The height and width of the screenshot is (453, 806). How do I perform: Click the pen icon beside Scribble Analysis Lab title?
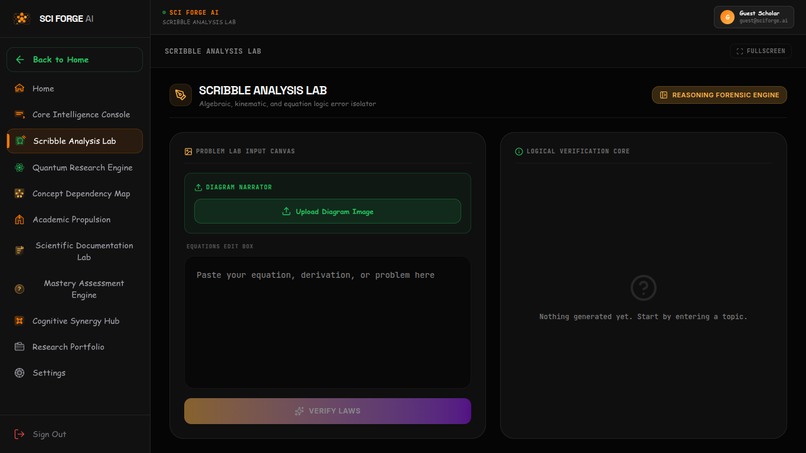pos(180,95)
